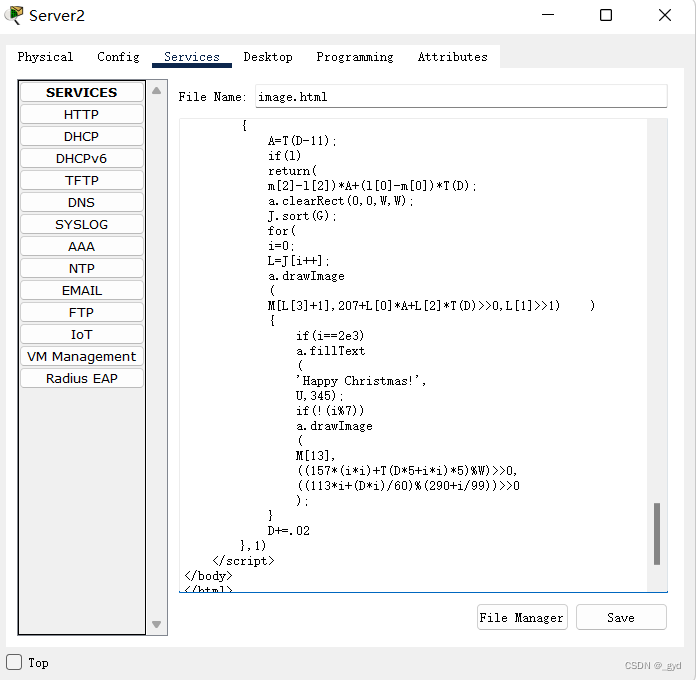
Task: Click the SERVICES header button
Action: [x=82, y=92]
